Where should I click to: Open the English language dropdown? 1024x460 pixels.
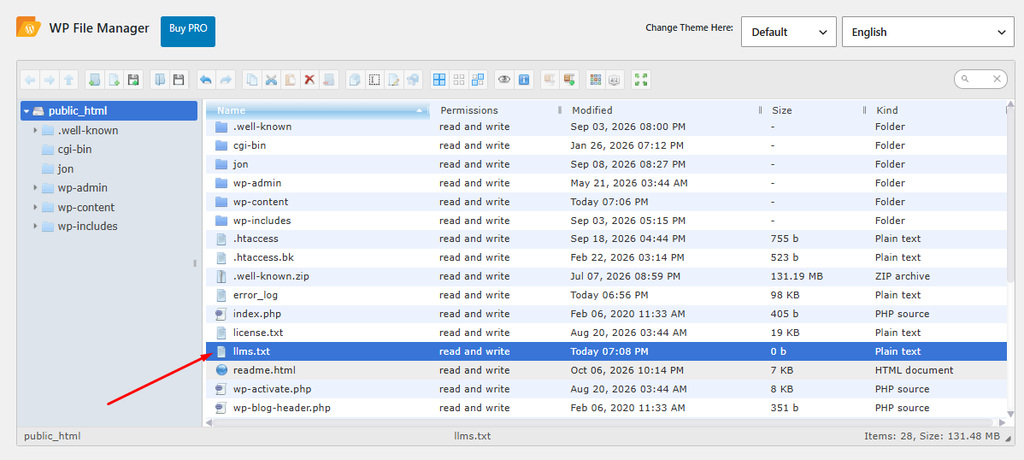(x=928, y=31)
